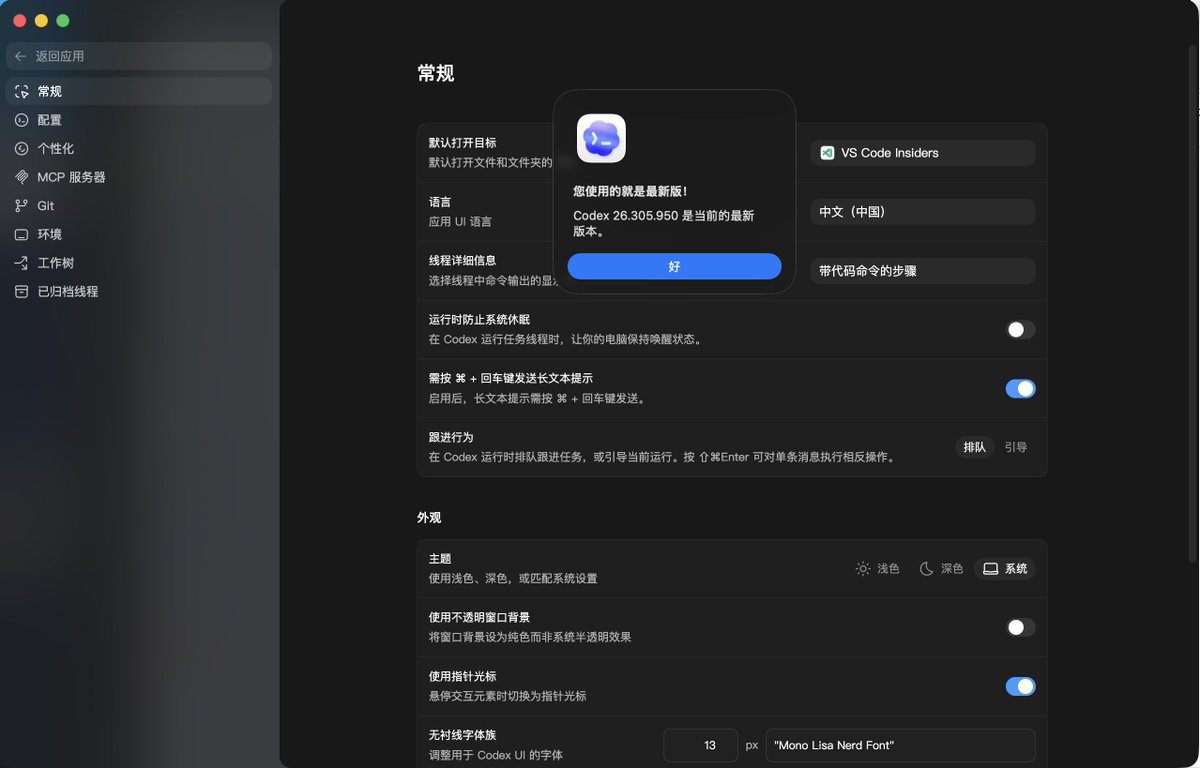Image resolution: width=1200 pixels, height=768 pixels.
Task: Disable the 使用指针光标 toggle
Action: (1020, 686)
